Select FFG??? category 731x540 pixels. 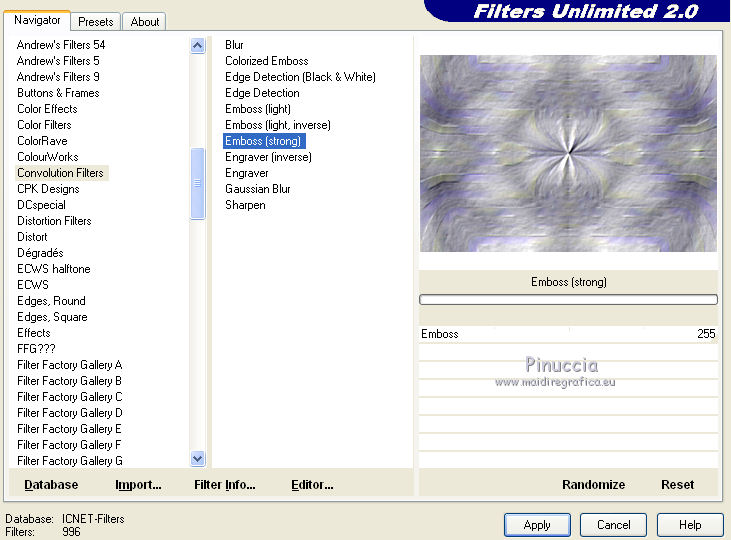point(36,349)
